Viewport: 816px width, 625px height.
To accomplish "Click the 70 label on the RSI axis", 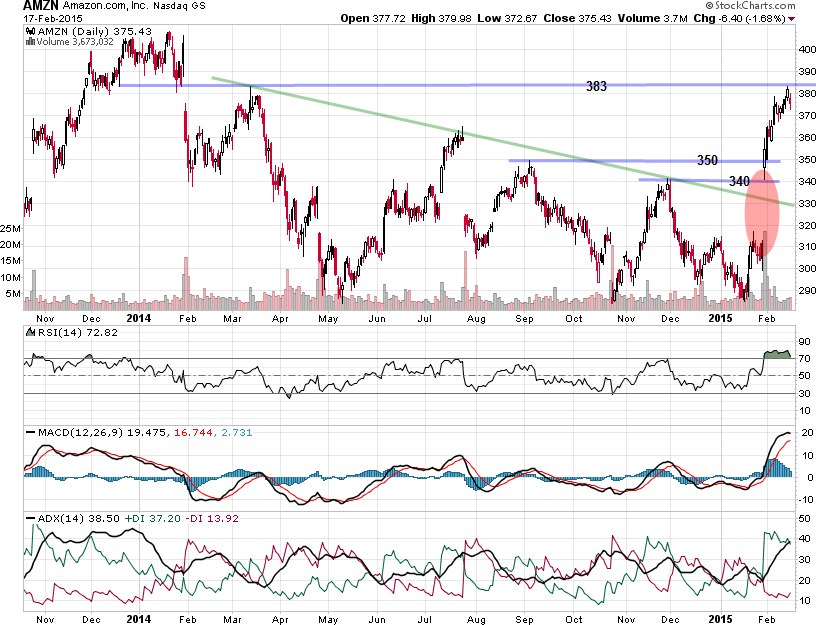I will click(804, 359).
